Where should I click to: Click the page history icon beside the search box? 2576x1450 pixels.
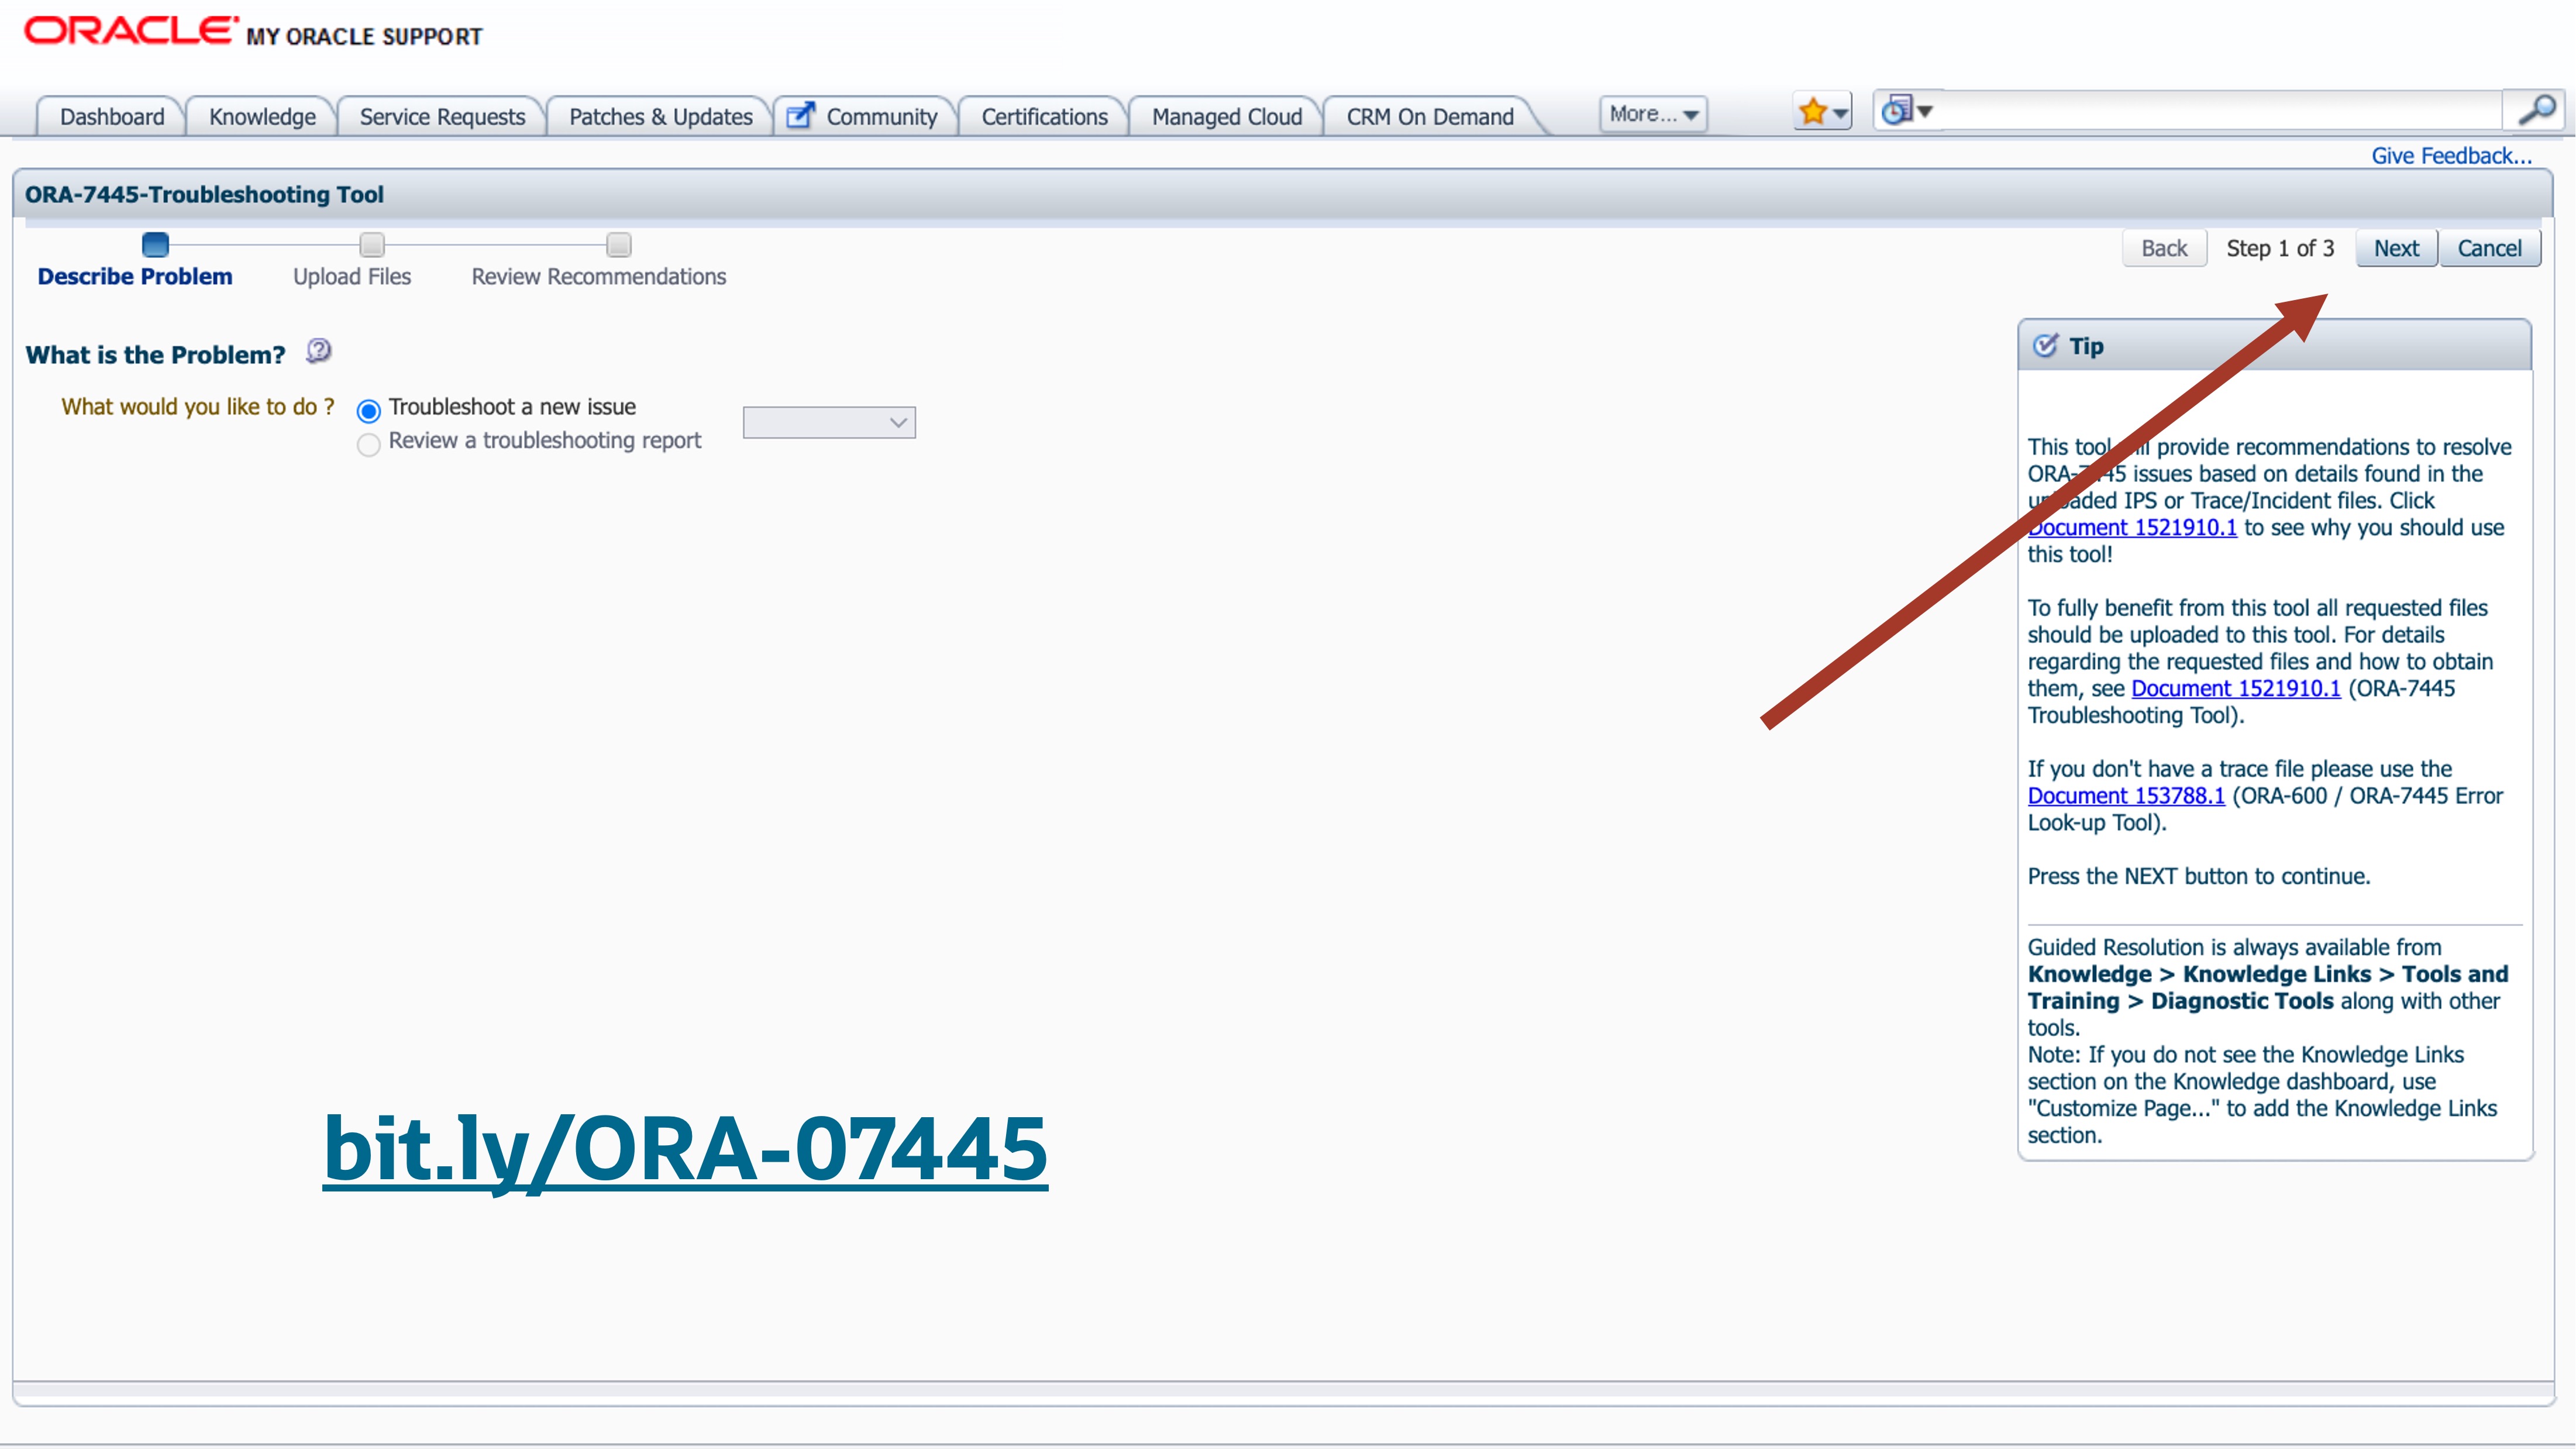(x=1897, y=110)
